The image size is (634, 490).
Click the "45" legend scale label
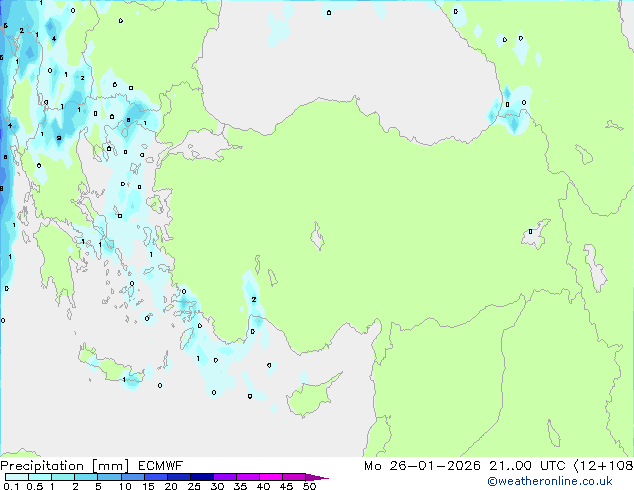(287, 486)
